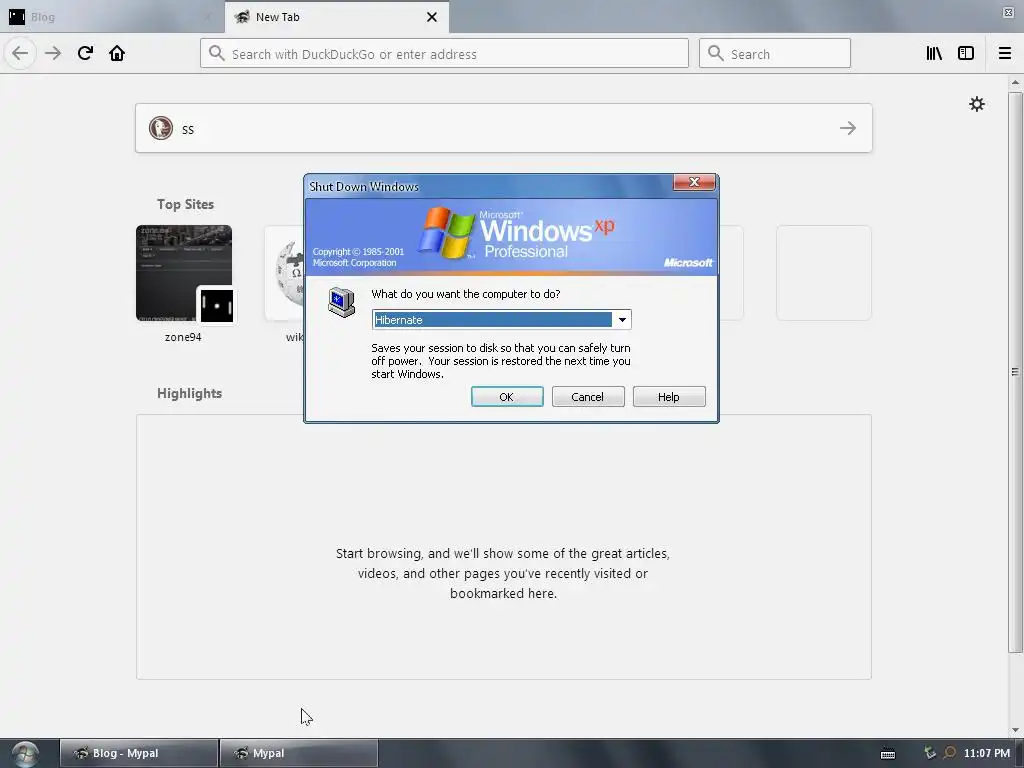
Task: Go back with the browser back arrow
Action: point(20,54)
